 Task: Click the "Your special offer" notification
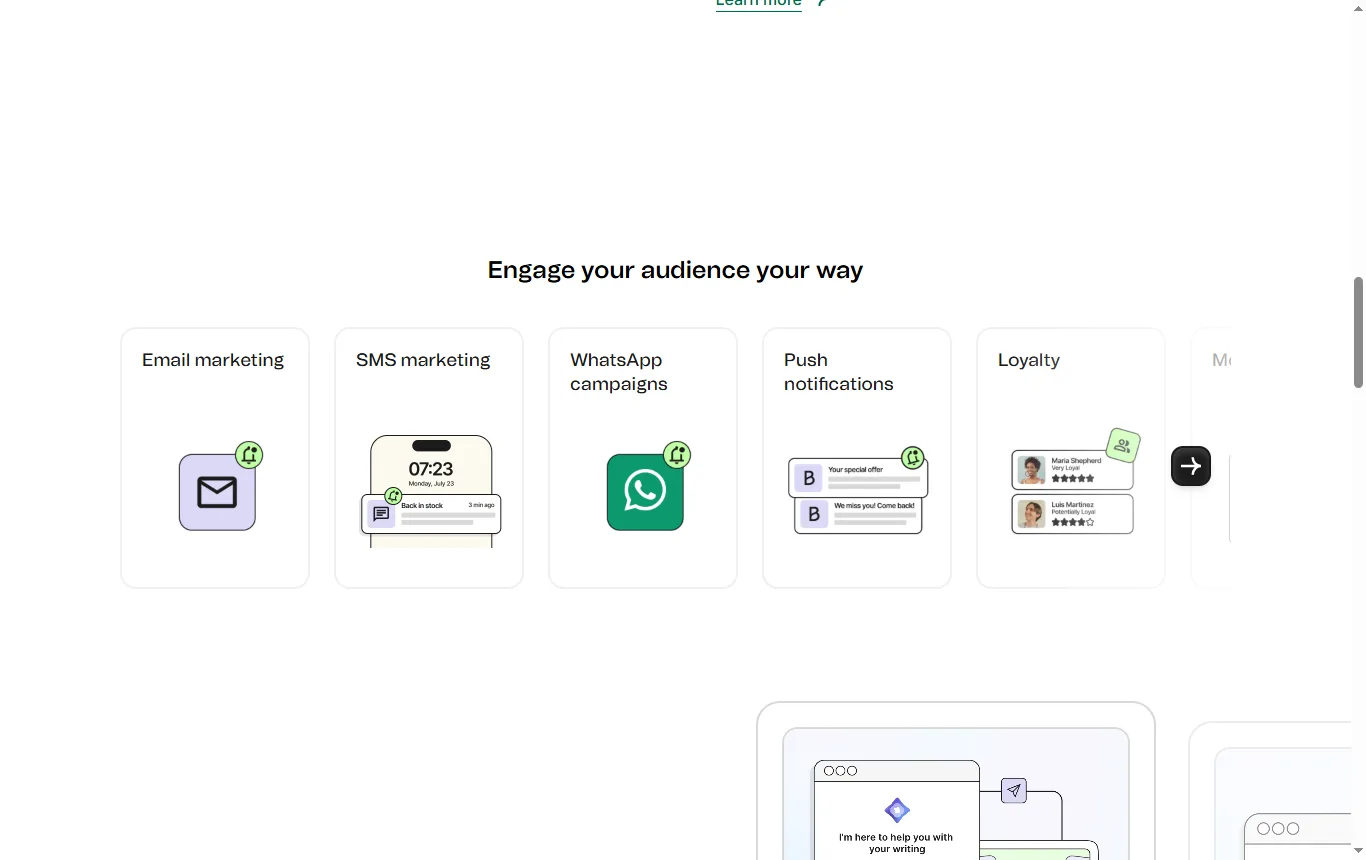[858, 478]
